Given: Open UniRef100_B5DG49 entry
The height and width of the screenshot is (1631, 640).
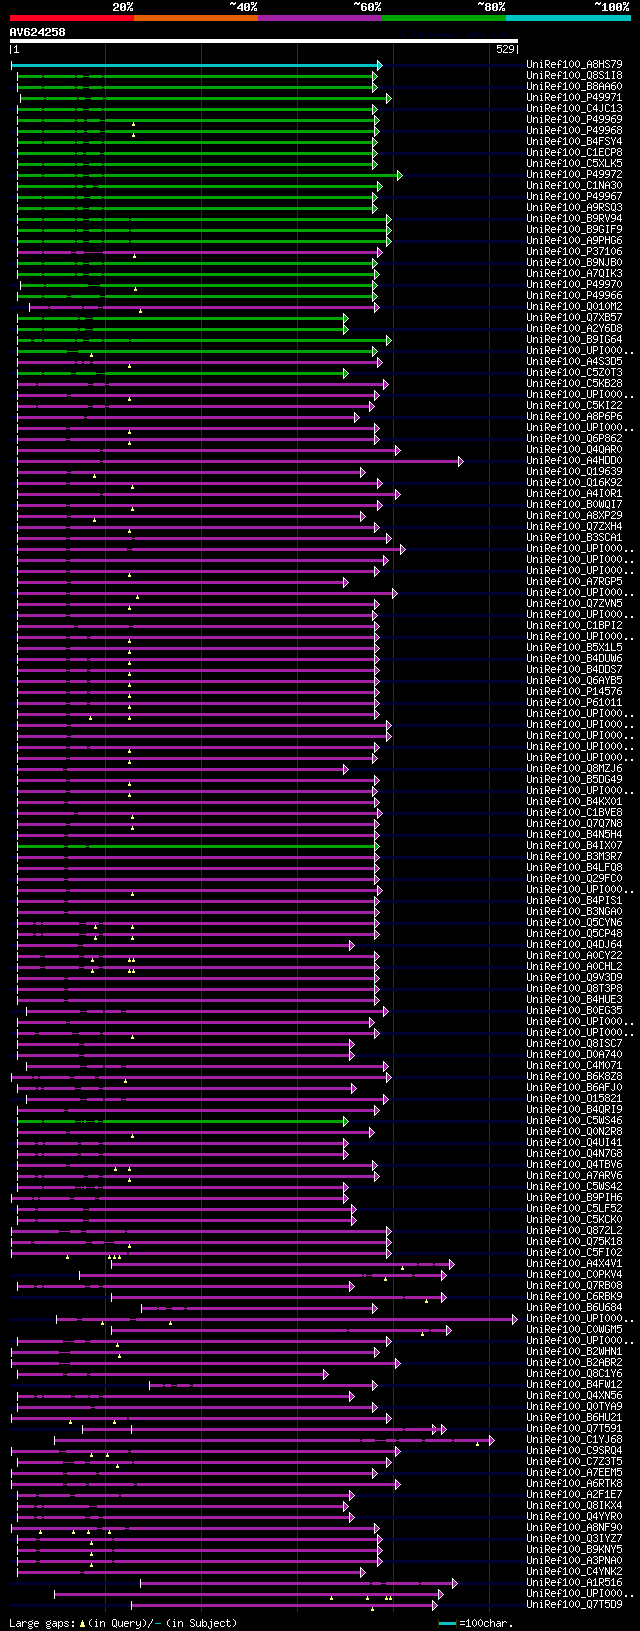Looking at the screenshot, I should [x=574, y=780].
